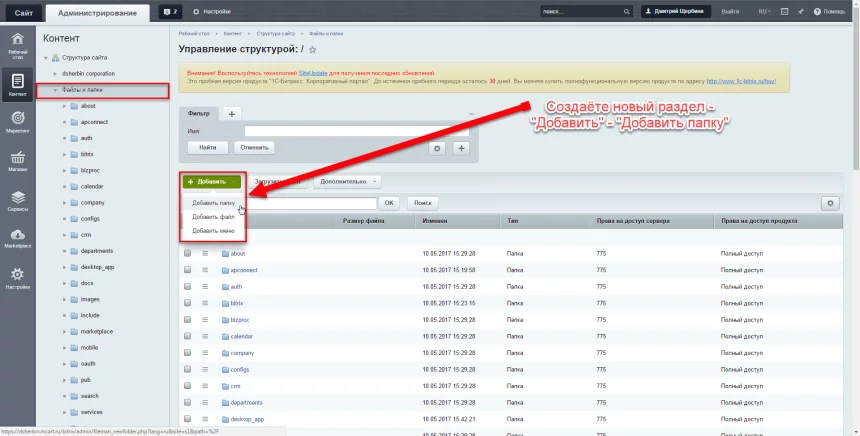Click the favorites star next to page title
The height and width of the screenshot is (436, 860).
pos(313,49)
